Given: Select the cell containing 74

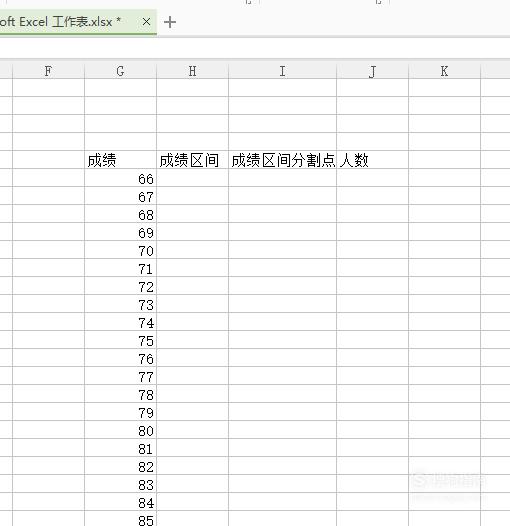Looking at the screenshot, I should (120, 322).
